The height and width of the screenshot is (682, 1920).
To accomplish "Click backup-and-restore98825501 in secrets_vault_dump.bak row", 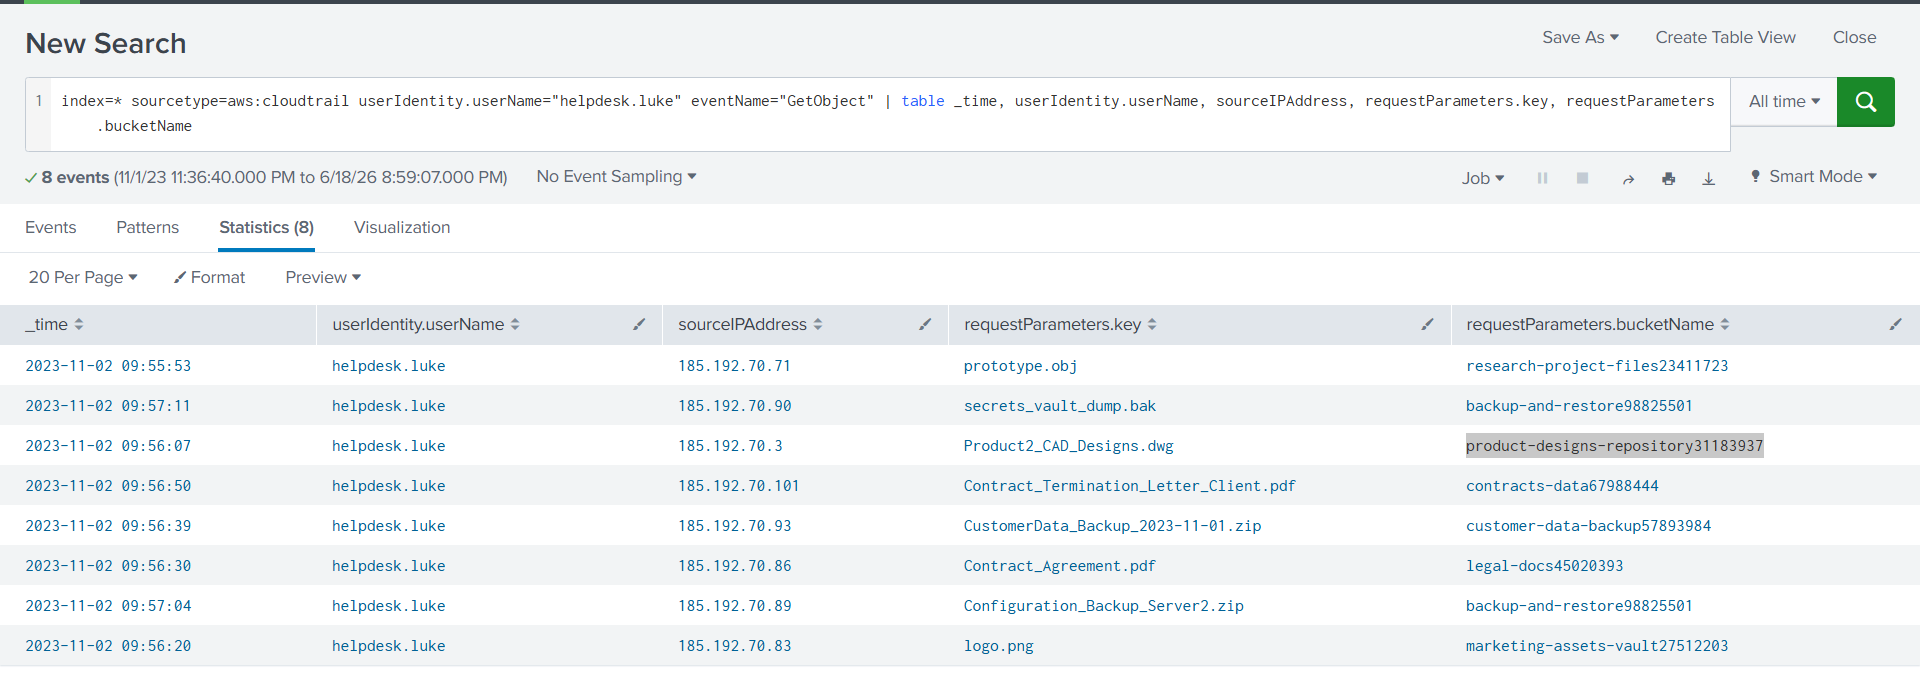I will point(1579,406).
